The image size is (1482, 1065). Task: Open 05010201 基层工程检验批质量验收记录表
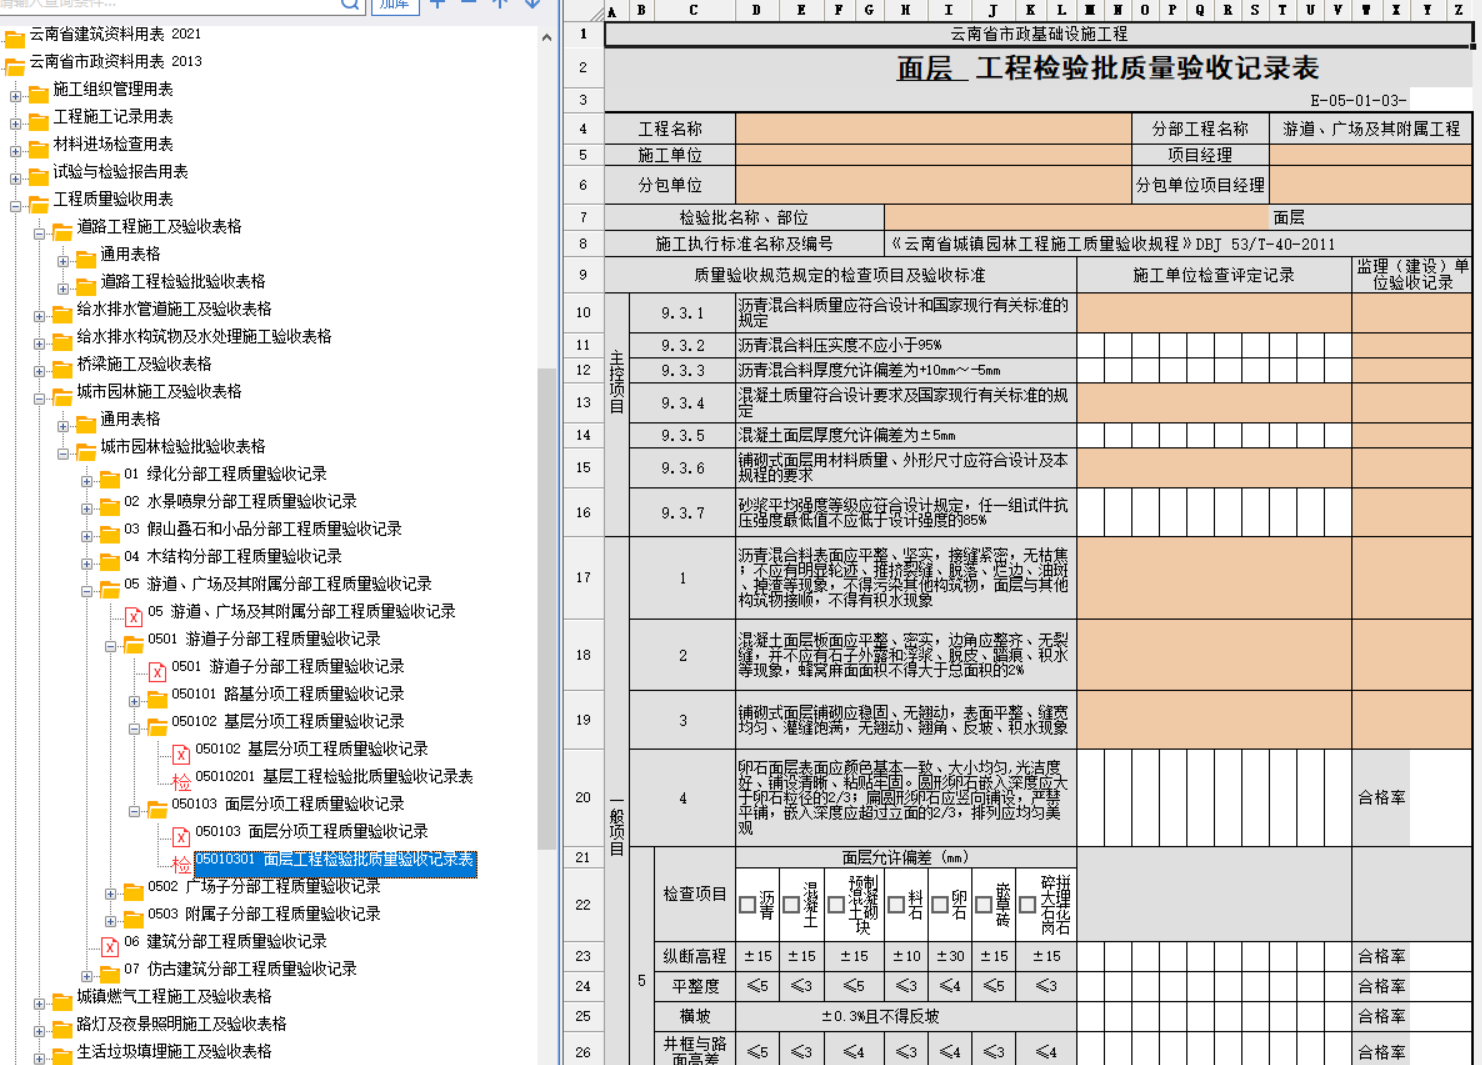point(334,777)
